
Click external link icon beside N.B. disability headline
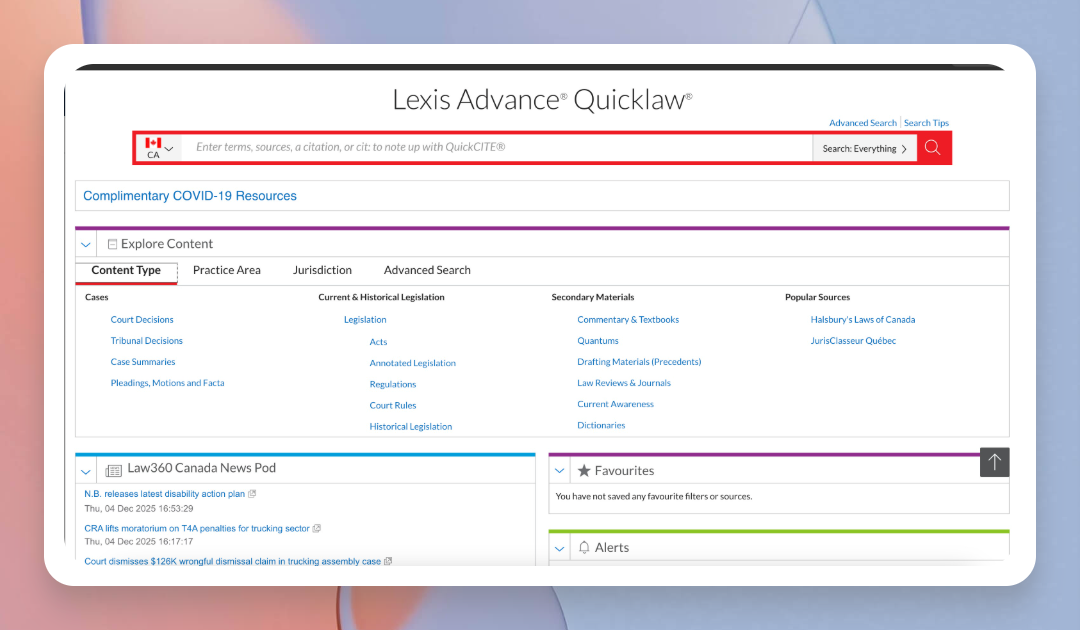252,494
